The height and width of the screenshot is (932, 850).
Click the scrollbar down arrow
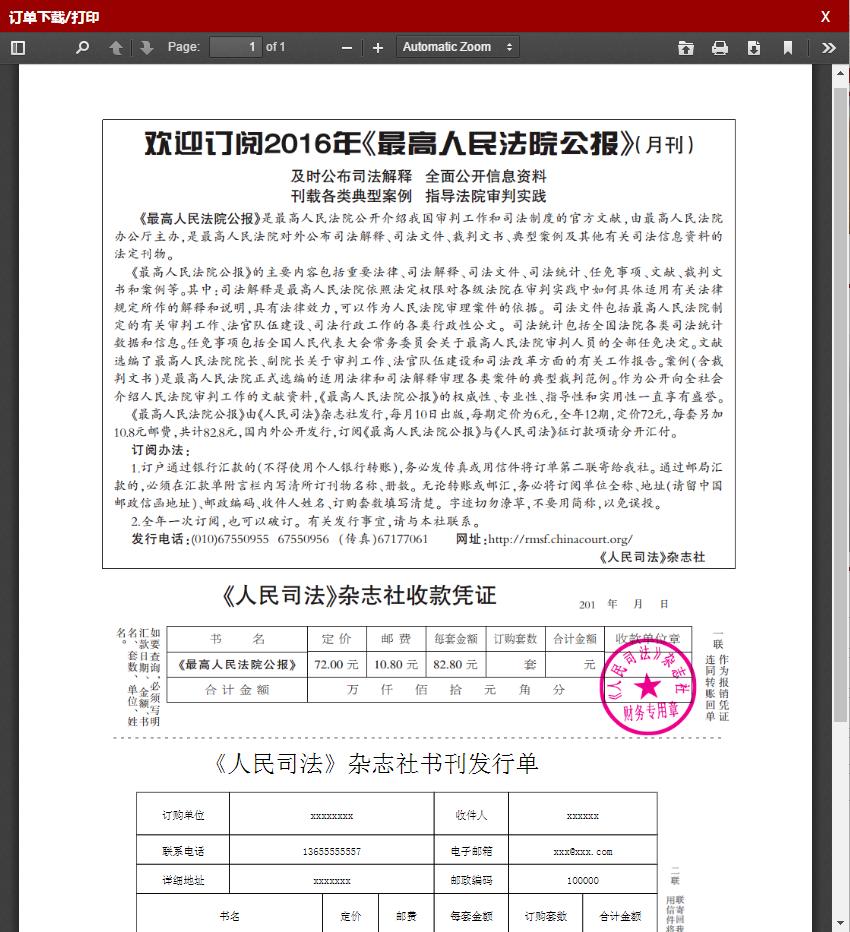coord(840,923)
